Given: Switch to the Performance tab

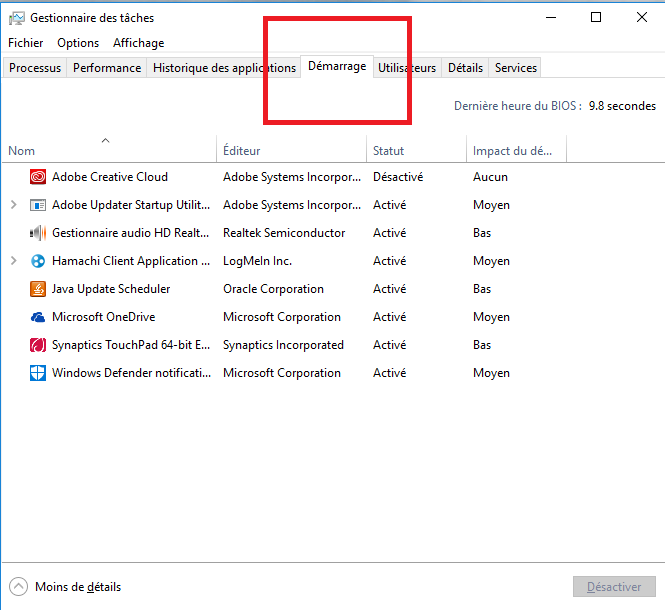Looking at the screenshot, I should [x=107, y=68].
